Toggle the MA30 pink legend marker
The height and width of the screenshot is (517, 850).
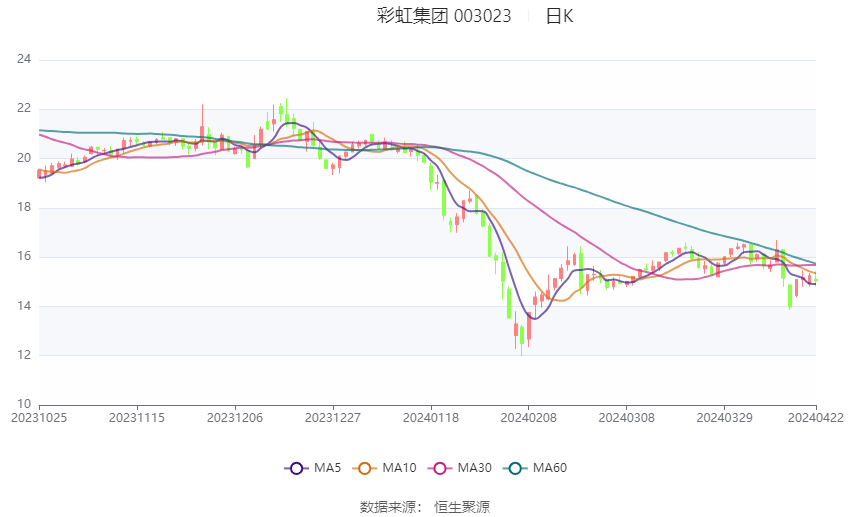click(440, 468)
